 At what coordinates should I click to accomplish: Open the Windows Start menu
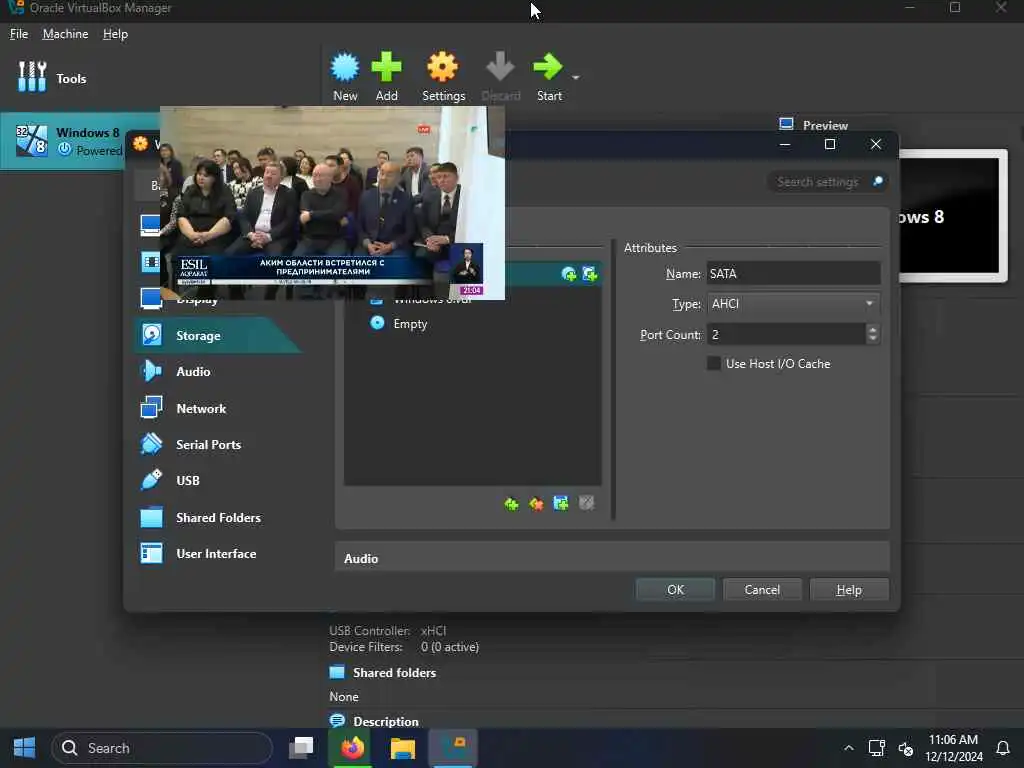(x=24, y=748)
